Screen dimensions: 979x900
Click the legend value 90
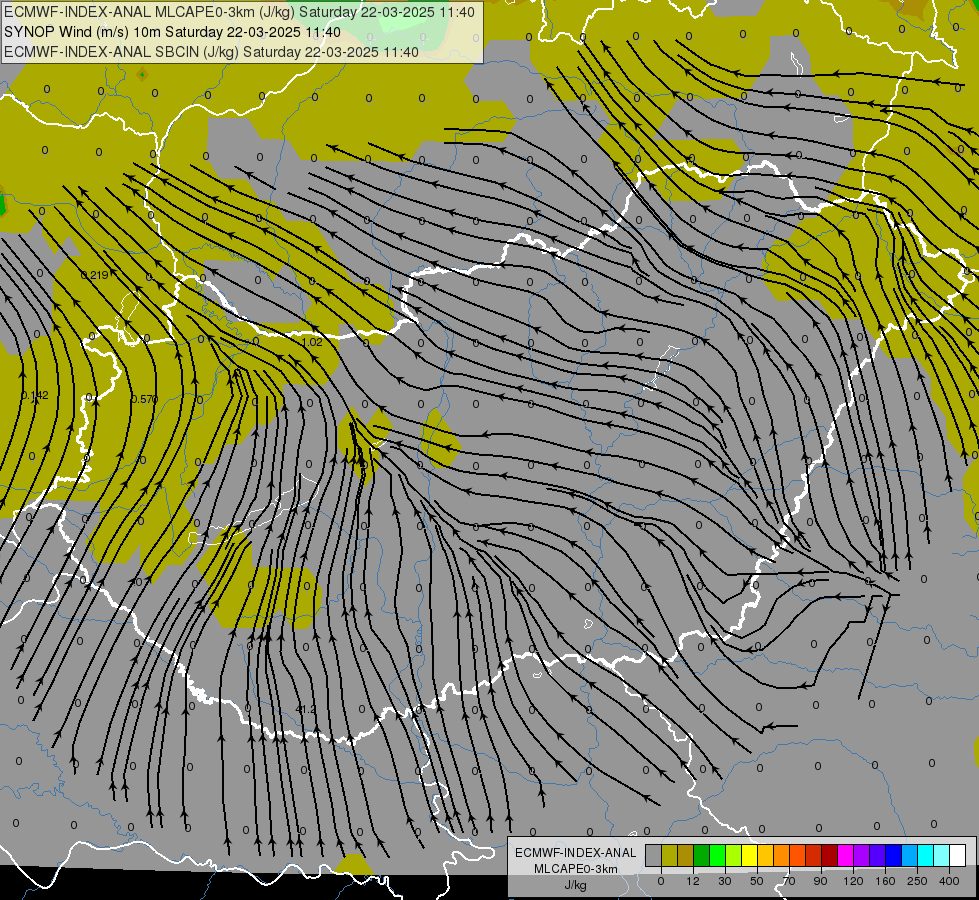coord(820,881)
